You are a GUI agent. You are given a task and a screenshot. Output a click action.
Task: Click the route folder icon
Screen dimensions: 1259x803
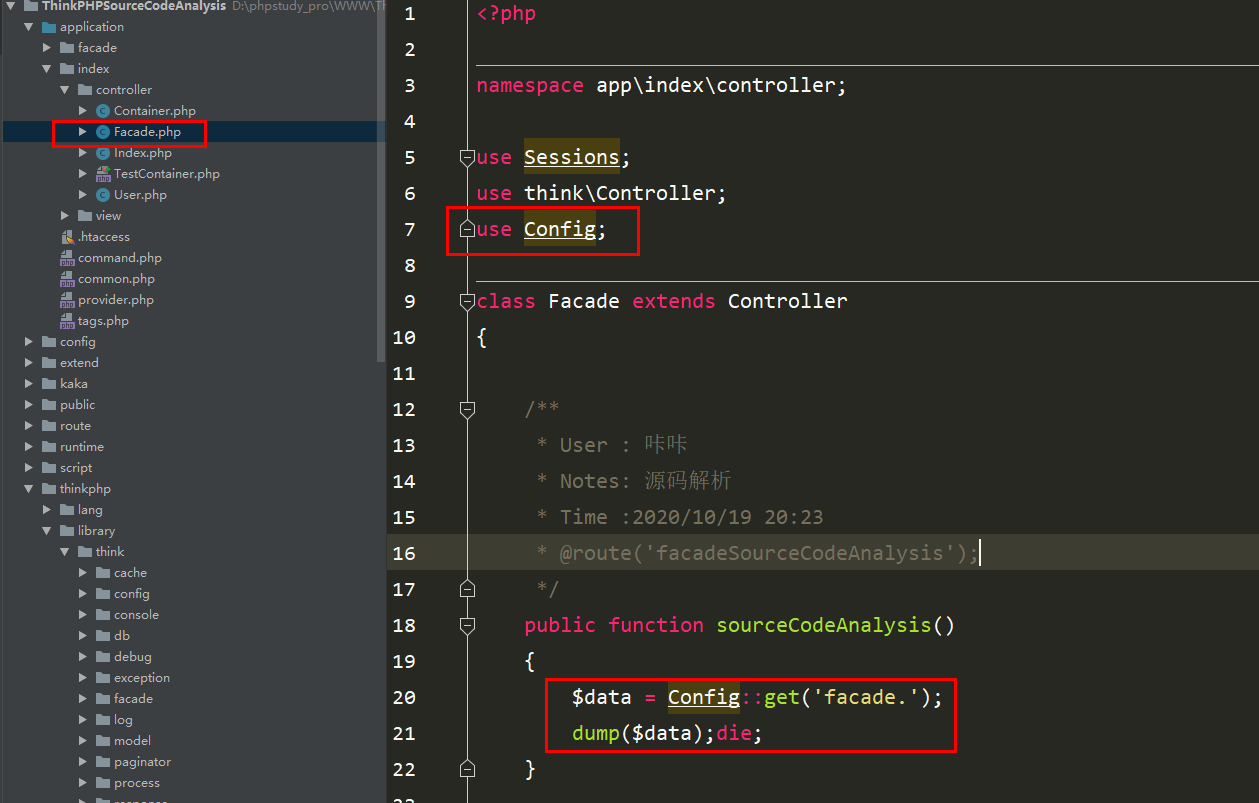pos(49,426)
